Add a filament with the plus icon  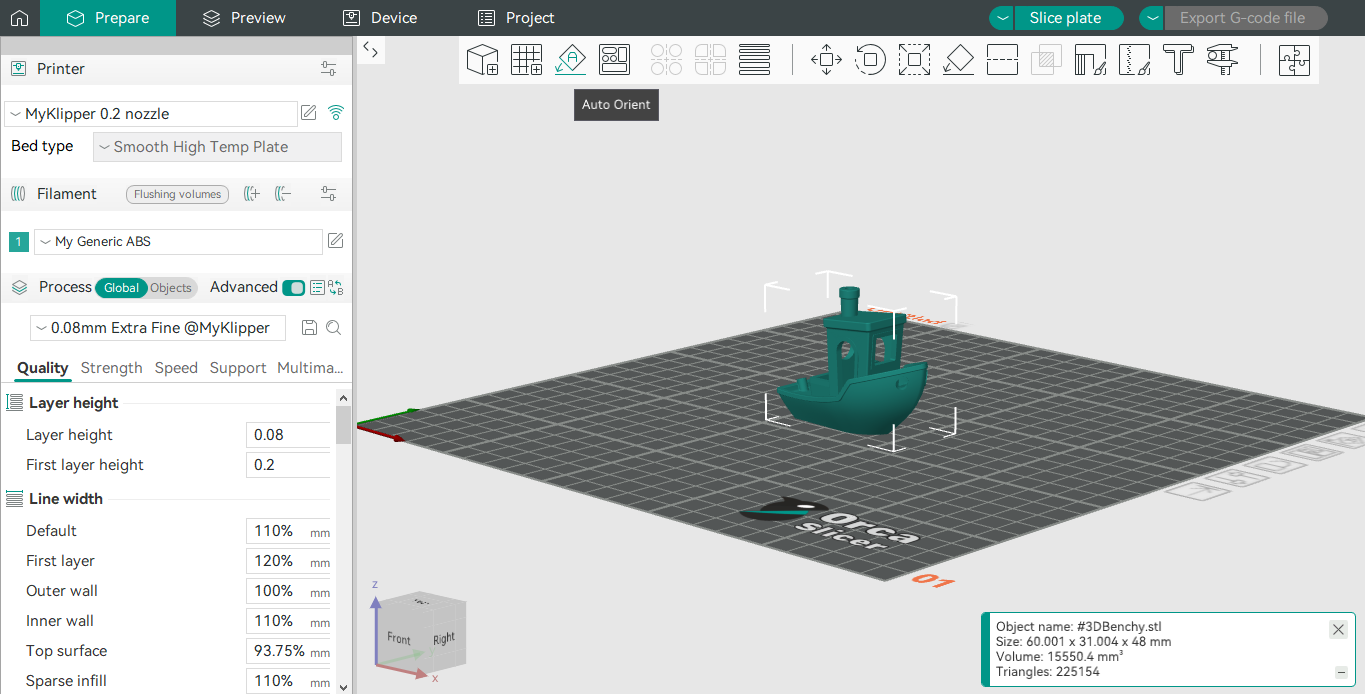click(252, 194)
